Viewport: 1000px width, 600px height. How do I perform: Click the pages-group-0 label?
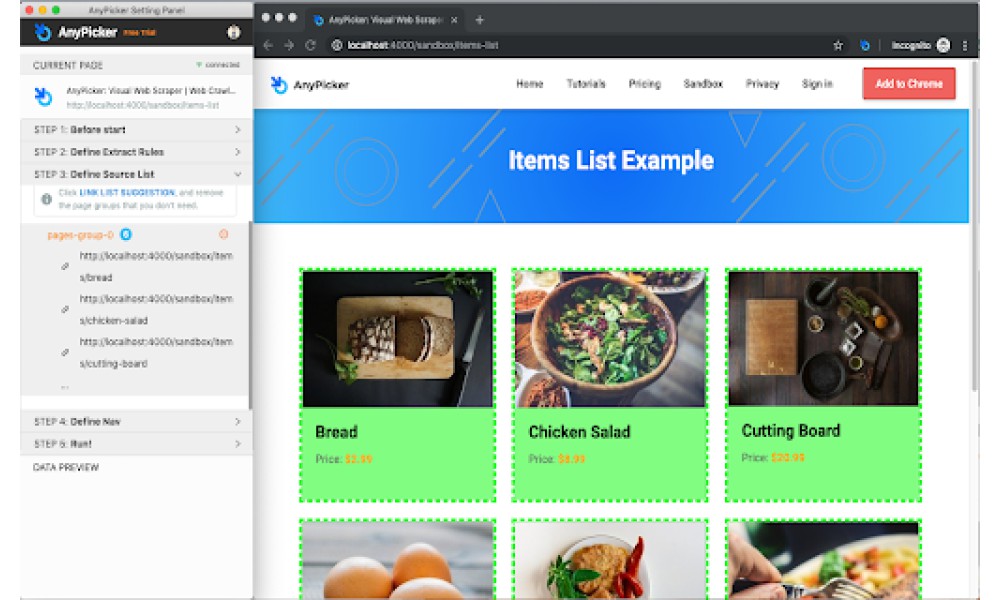pyautogui.click(x=80, y=235)
